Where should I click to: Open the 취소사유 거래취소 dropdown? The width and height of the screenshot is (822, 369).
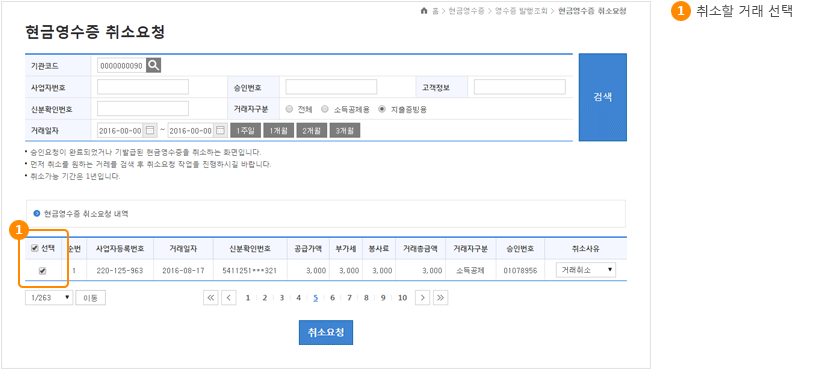pos(586,270)
